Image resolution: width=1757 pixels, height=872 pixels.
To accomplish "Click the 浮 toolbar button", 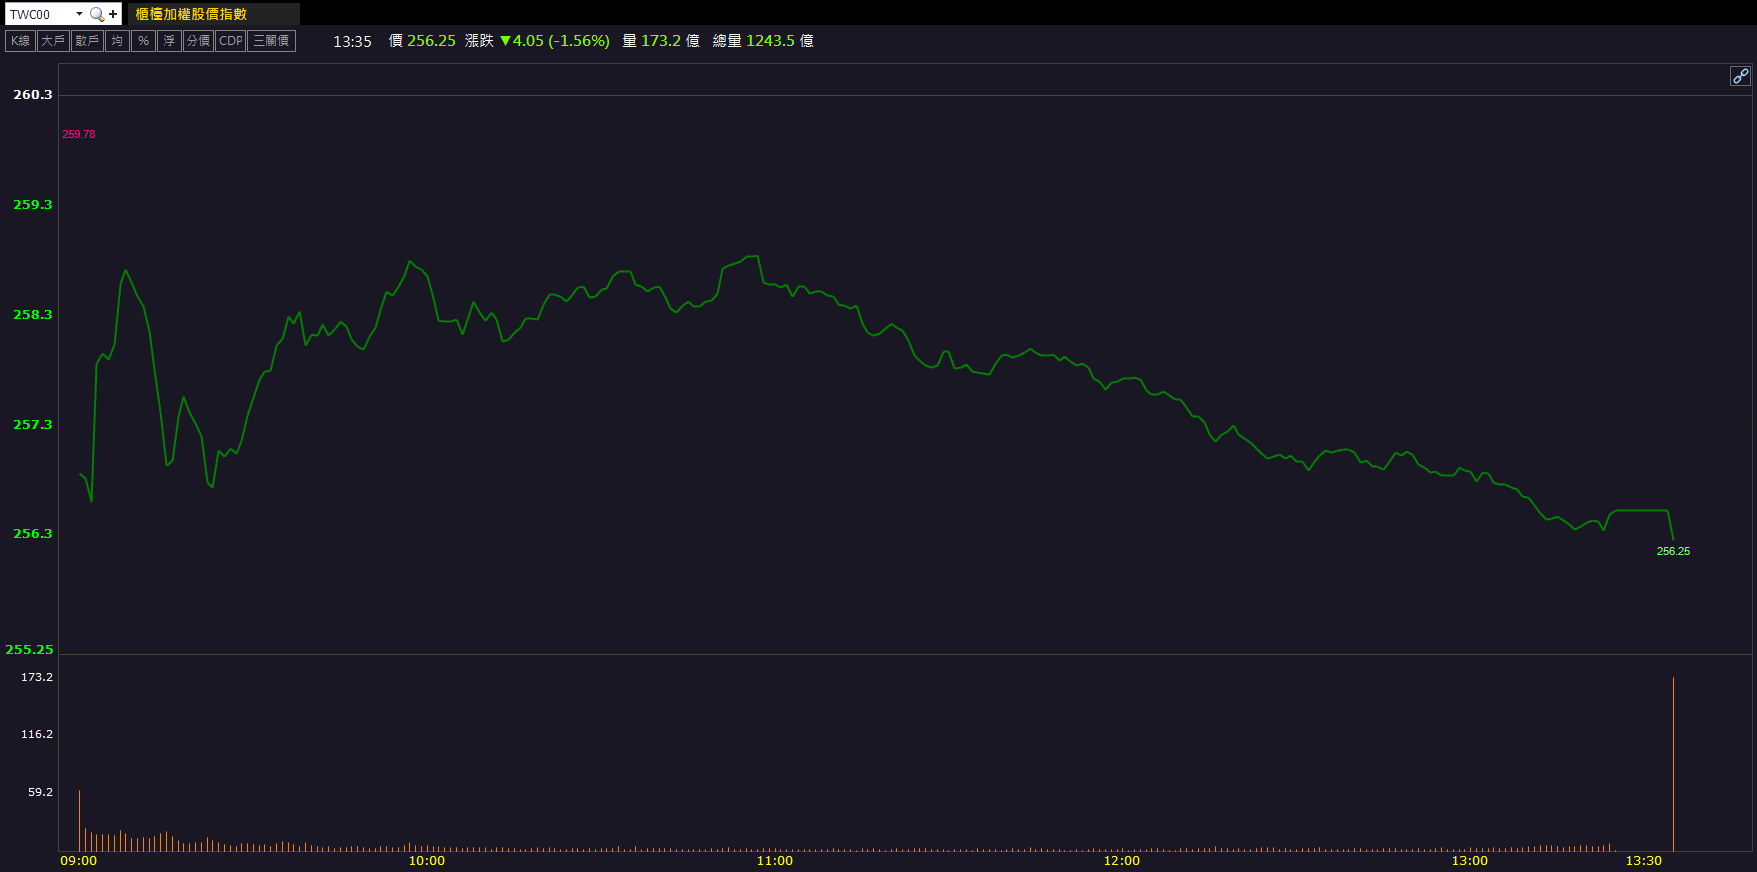I will click(x=169, y=41).
